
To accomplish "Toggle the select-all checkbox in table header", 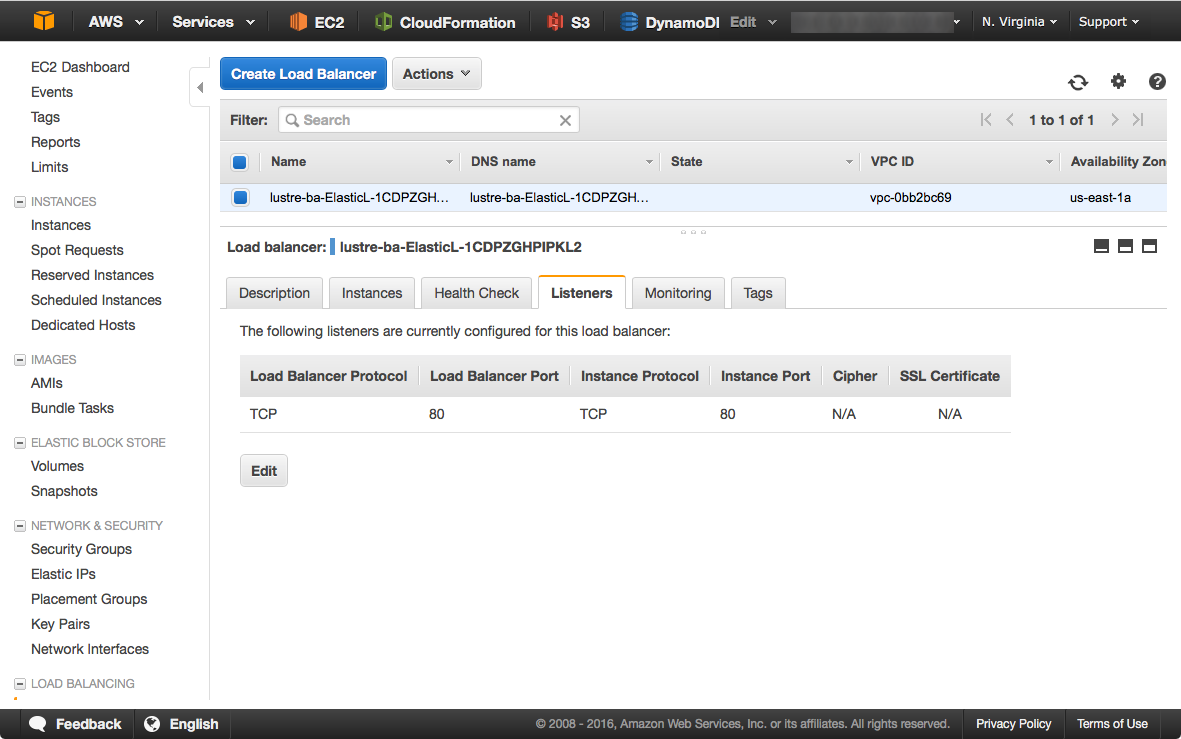I will pyautogui.click(x=240, y=162).
